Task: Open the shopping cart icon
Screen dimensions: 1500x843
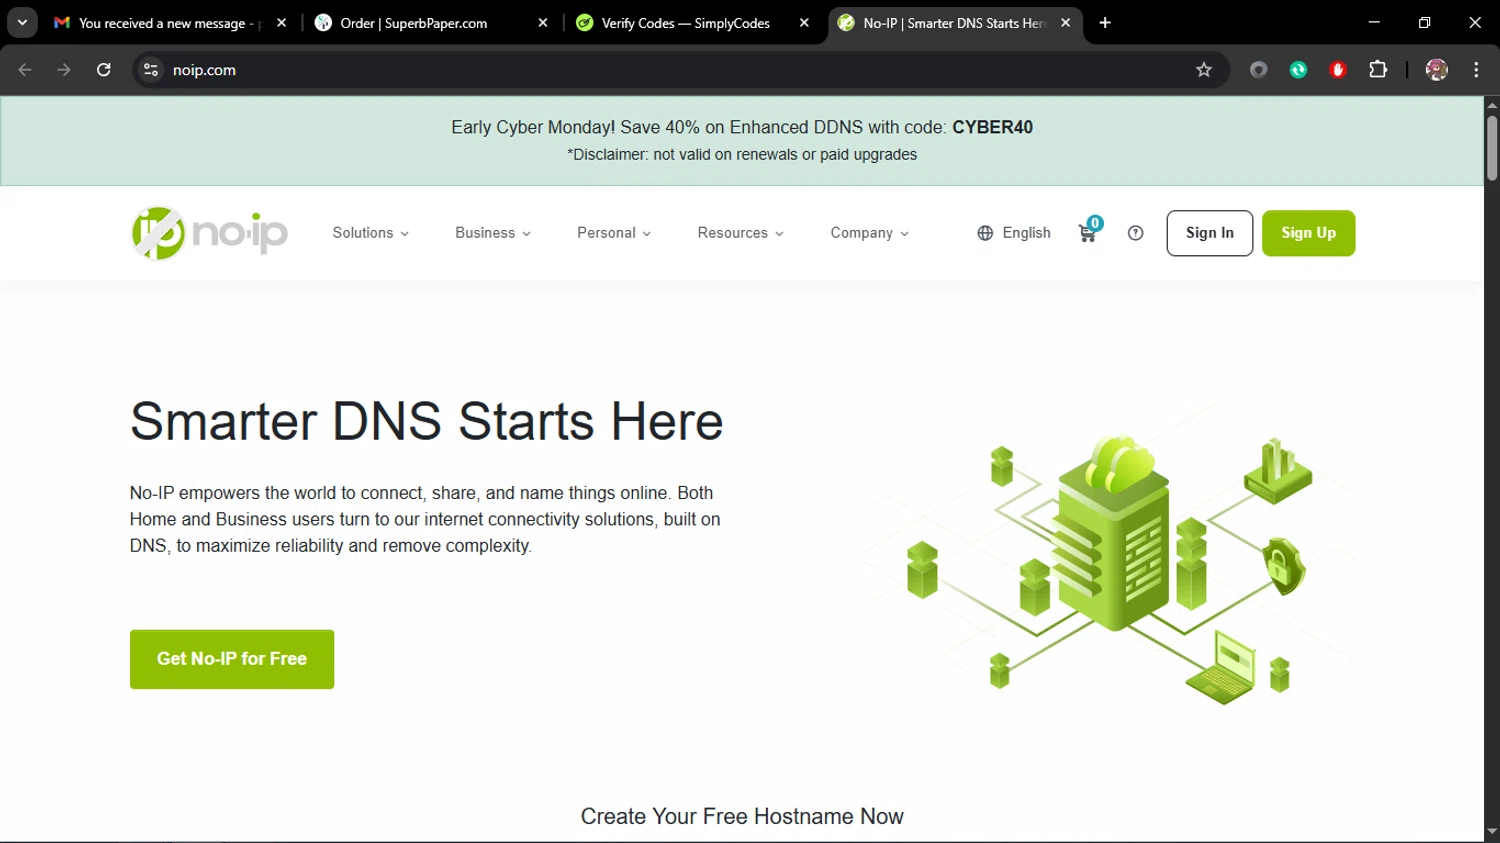Action: [1088, 232]
